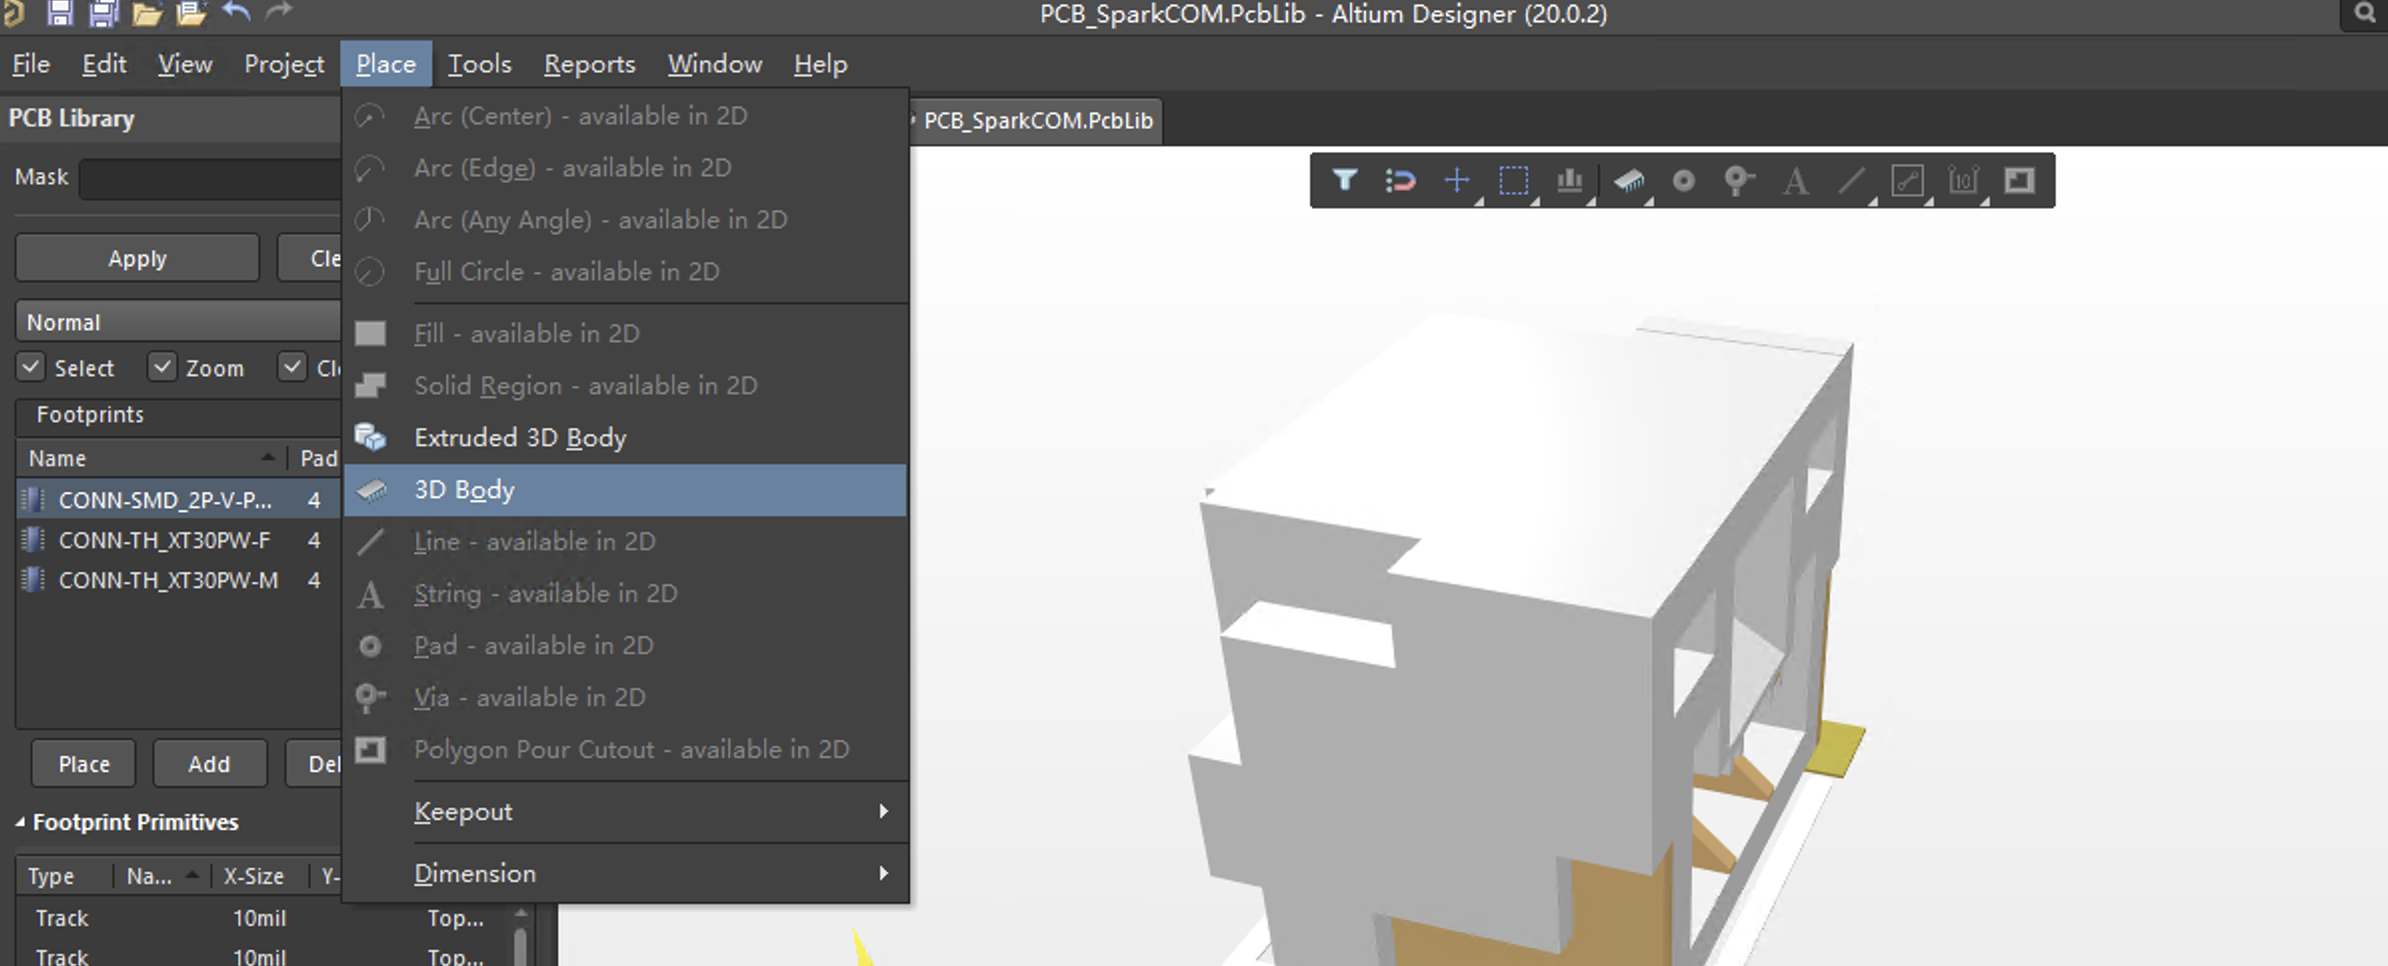Click the dashed rectangle selection icon
2388x966 pixels.
[x=1513, y=181]
